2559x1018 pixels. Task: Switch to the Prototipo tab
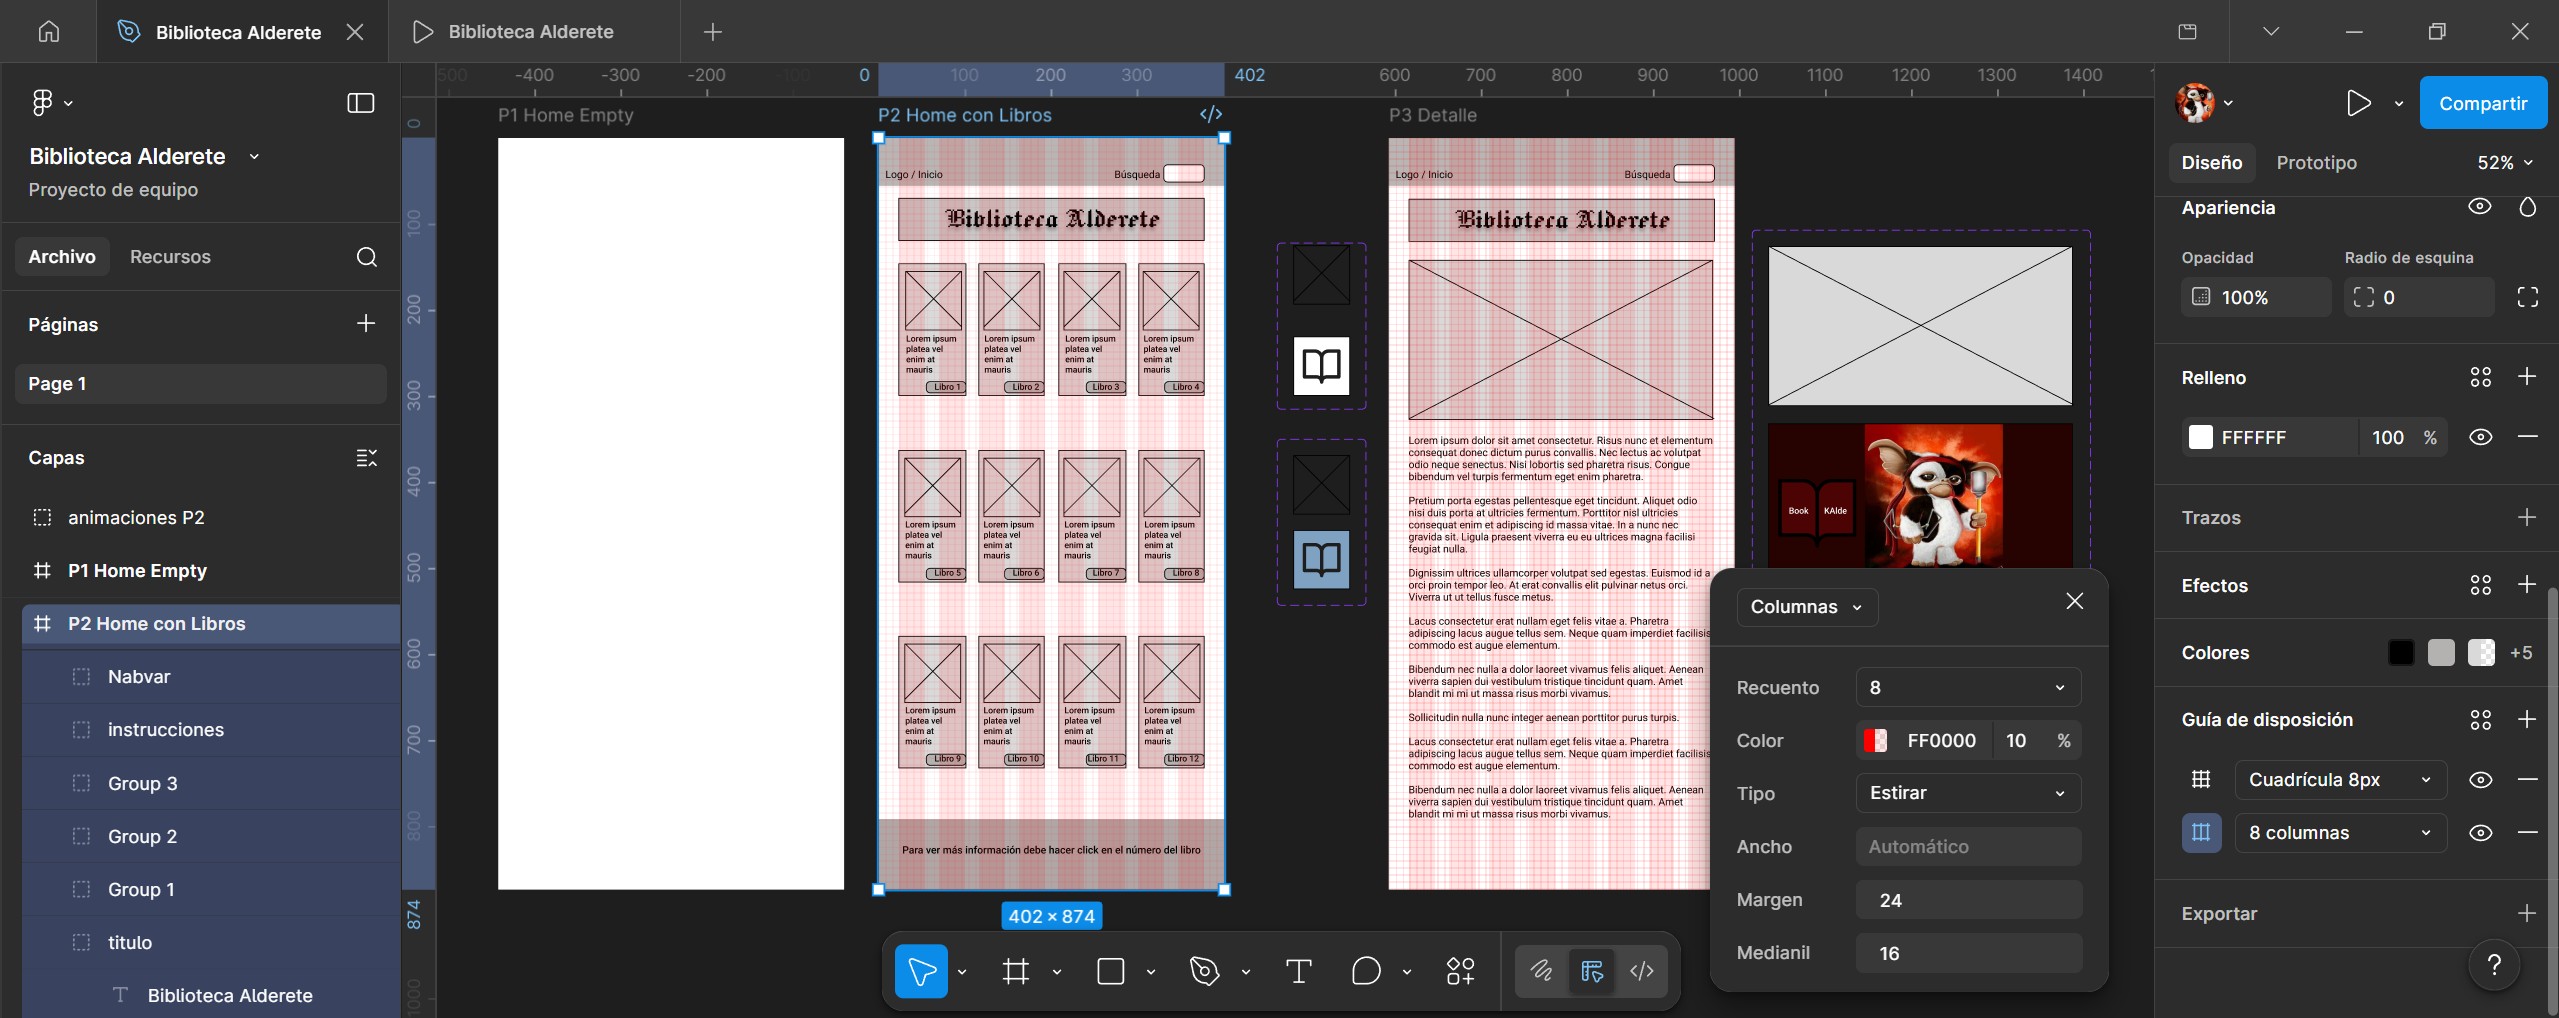click(x=2316, y=163)
